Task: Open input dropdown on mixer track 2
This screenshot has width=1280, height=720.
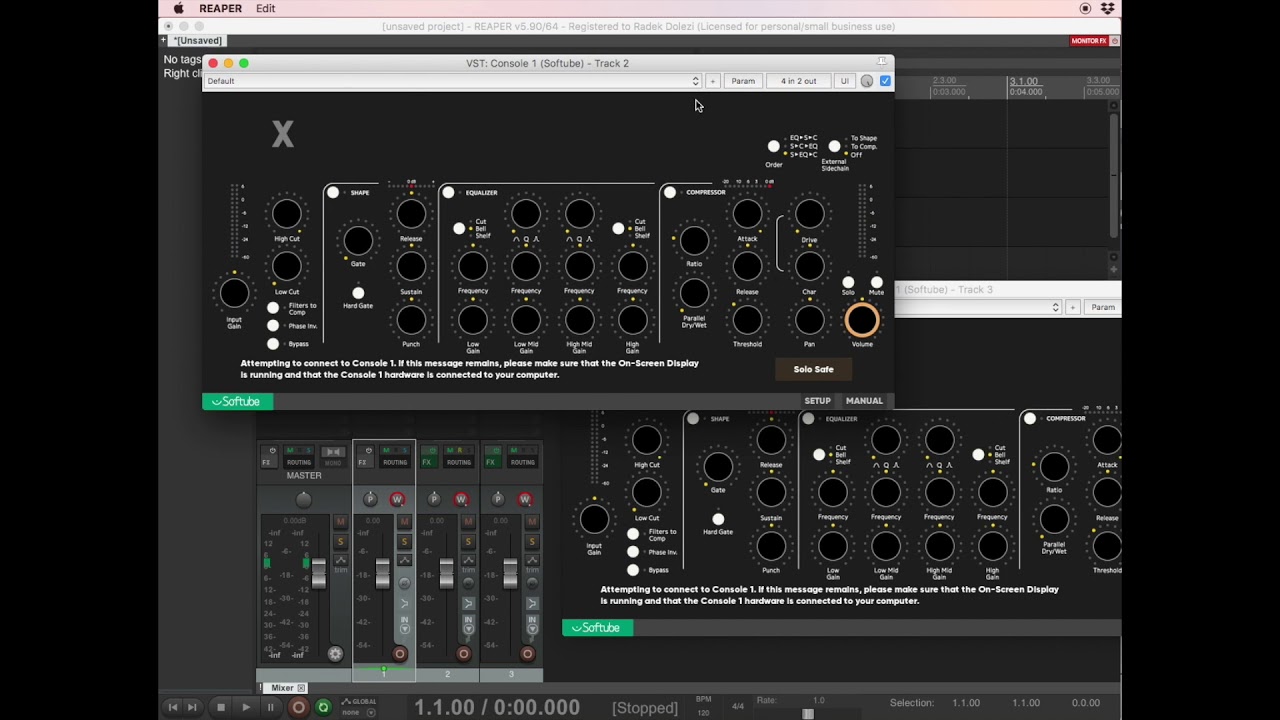Action: 468,625
